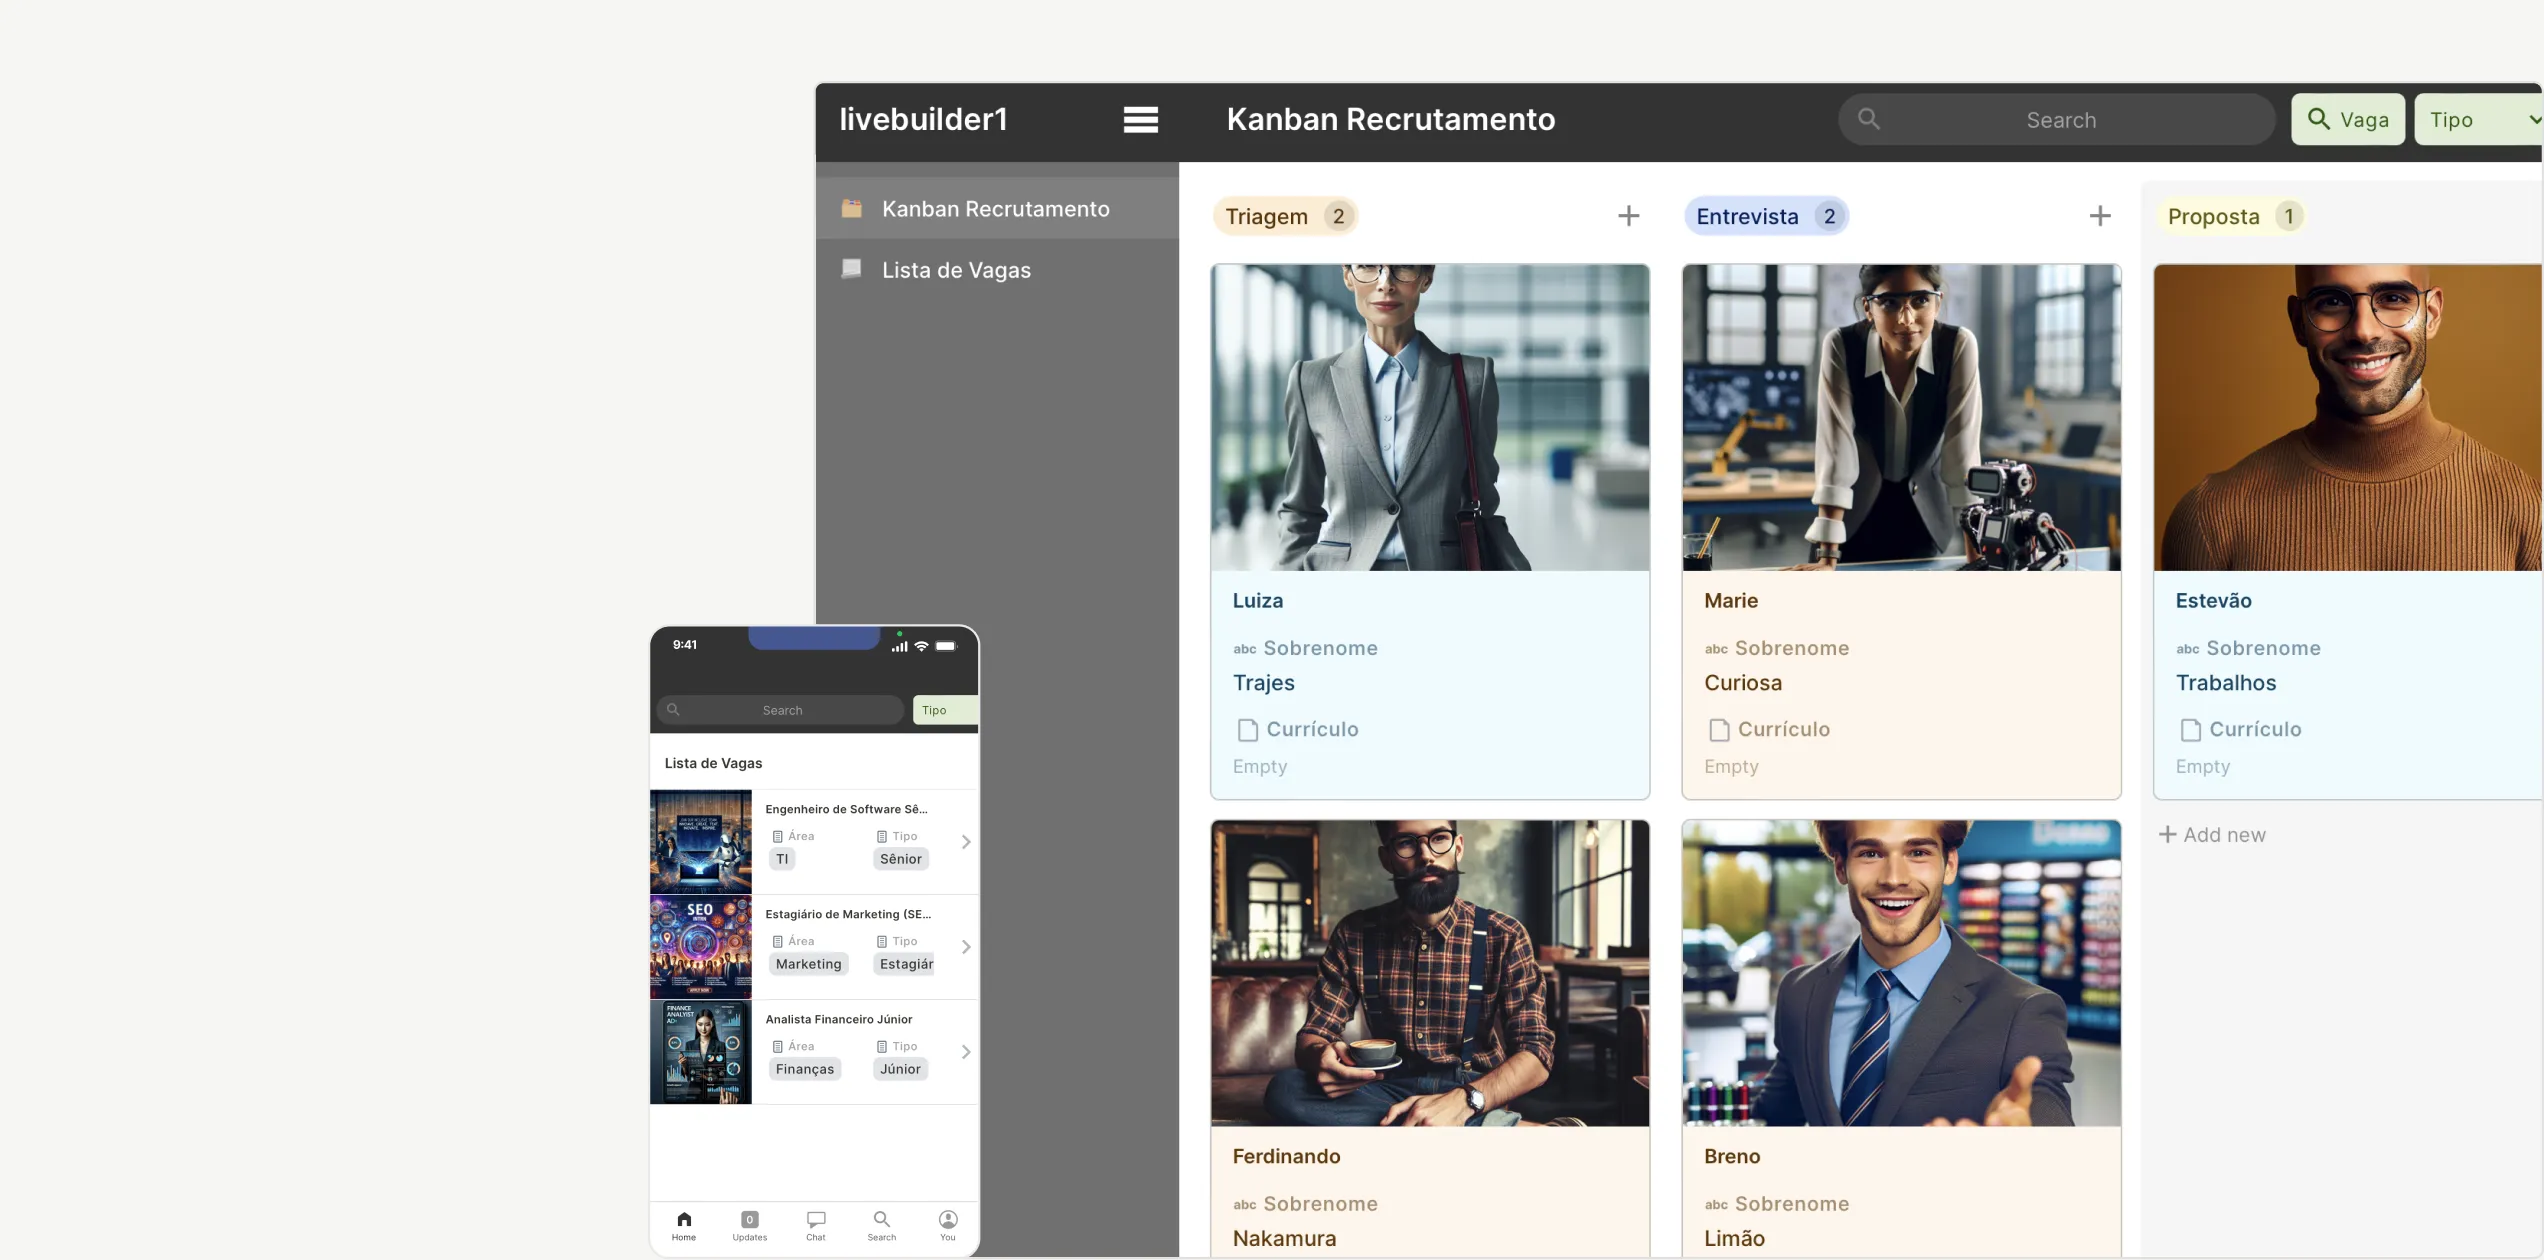The height and width of the screenshot is (1260, 2544).
Task: Open the Tipo dropdown in the Kanban header
Action: point(2478,120)
